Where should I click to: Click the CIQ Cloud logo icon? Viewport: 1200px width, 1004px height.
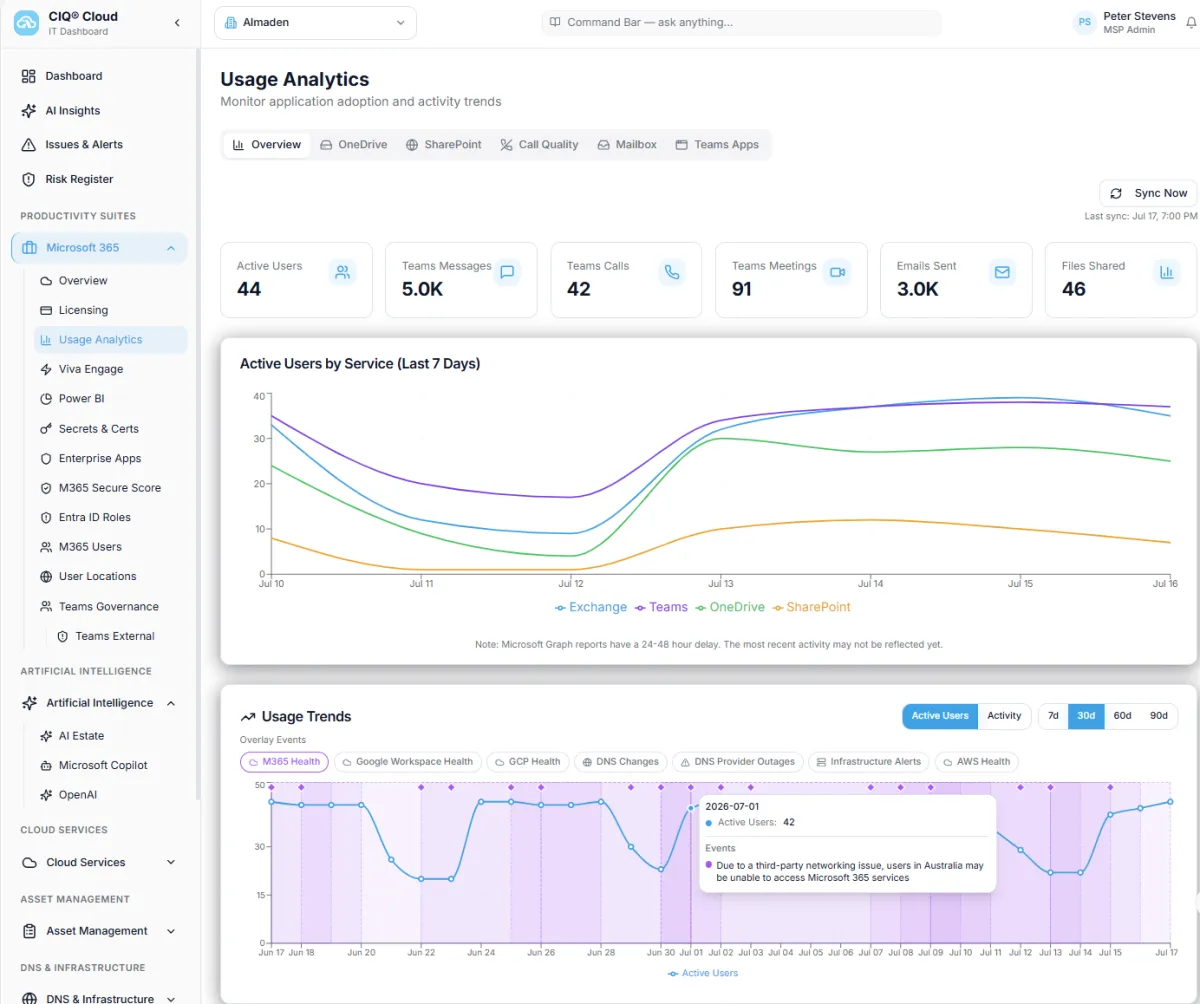click(26, 22)
